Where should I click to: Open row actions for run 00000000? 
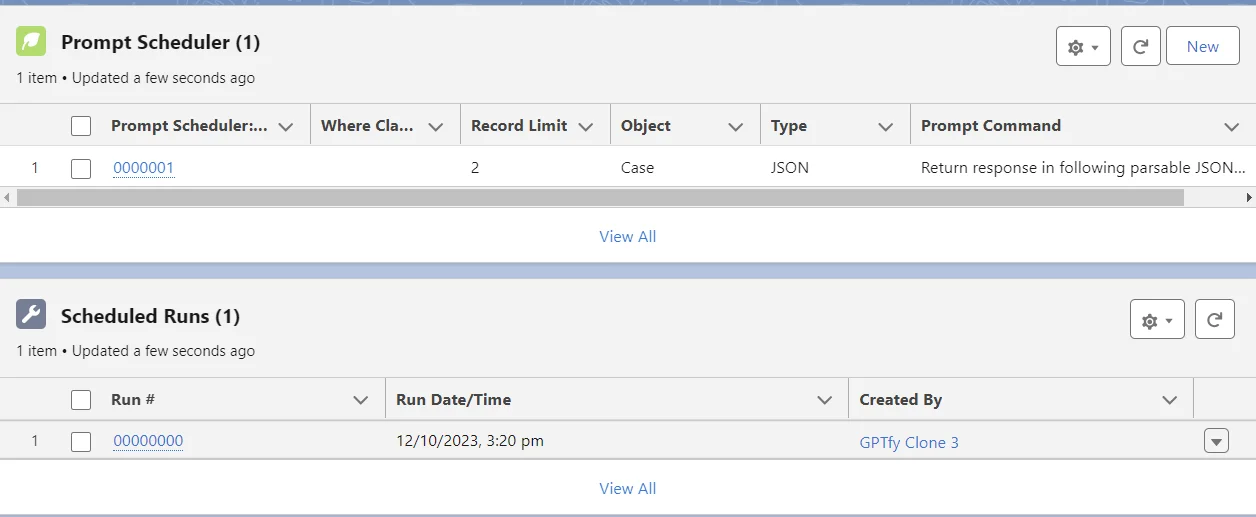(x=1216, y=441)
